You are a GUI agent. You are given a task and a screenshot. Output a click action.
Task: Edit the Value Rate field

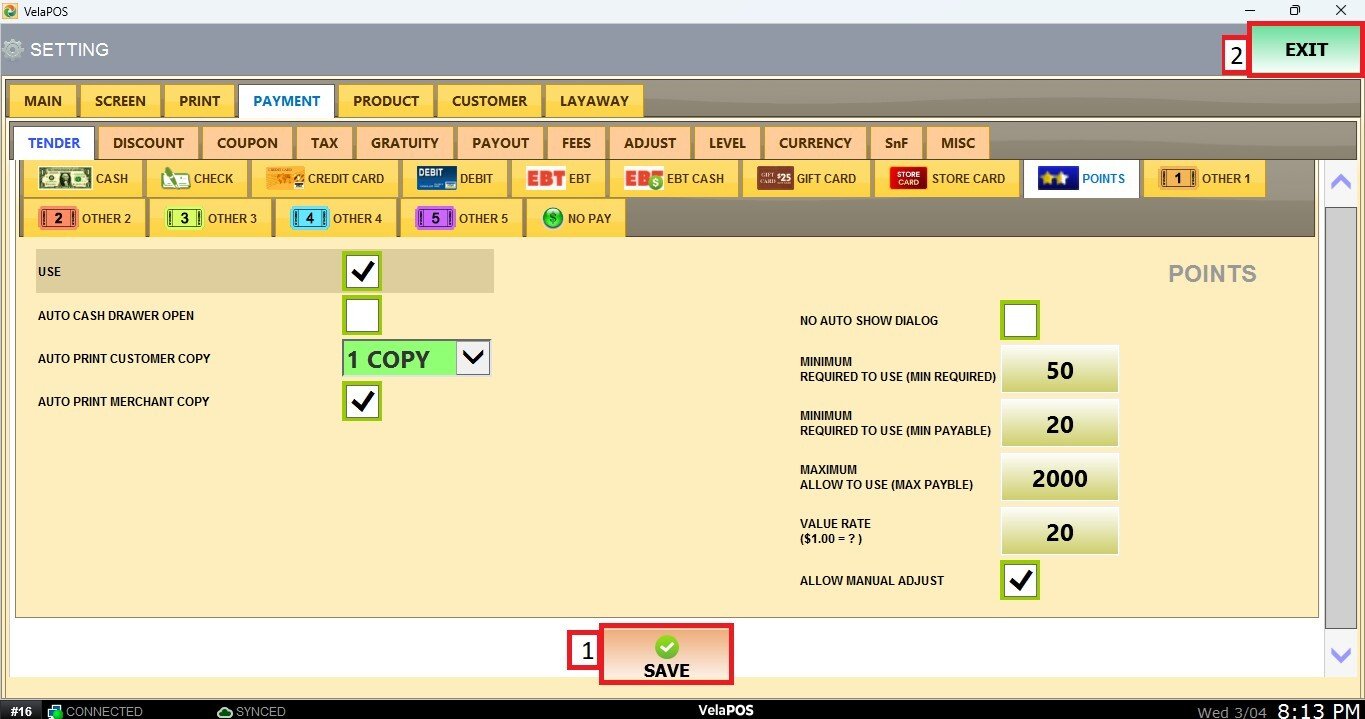[1059, 532]
